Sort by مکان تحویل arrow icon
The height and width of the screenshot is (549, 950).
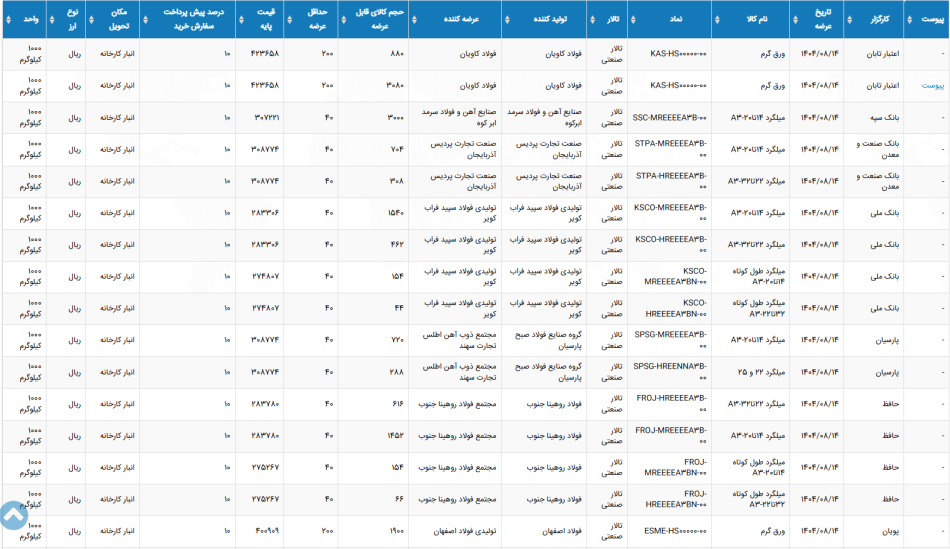(91, 19)
